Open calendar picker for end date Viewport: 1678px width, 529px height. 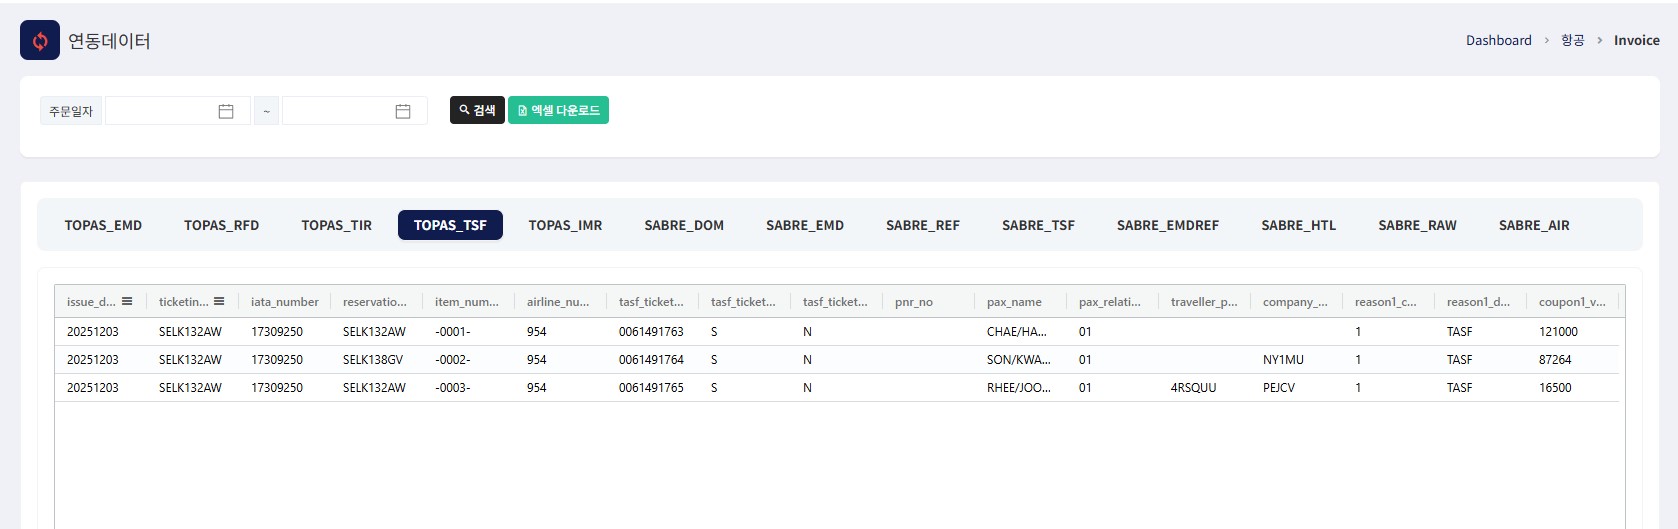point(403,111)
